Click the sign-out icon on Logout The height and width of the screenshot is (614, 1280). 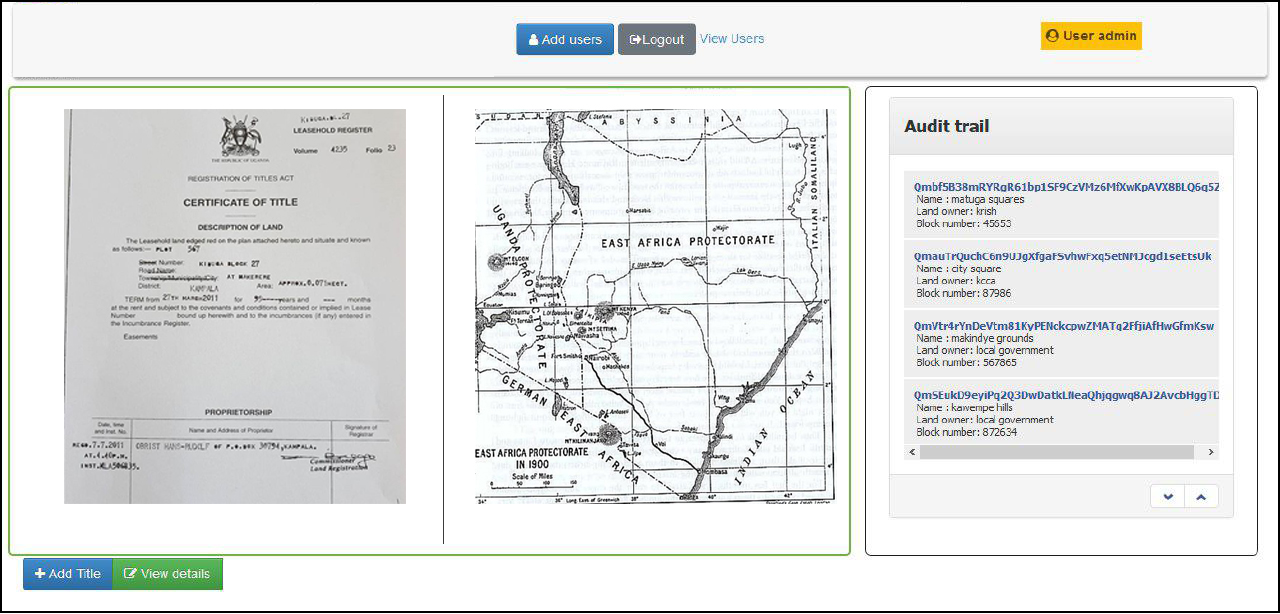point(635,40)
